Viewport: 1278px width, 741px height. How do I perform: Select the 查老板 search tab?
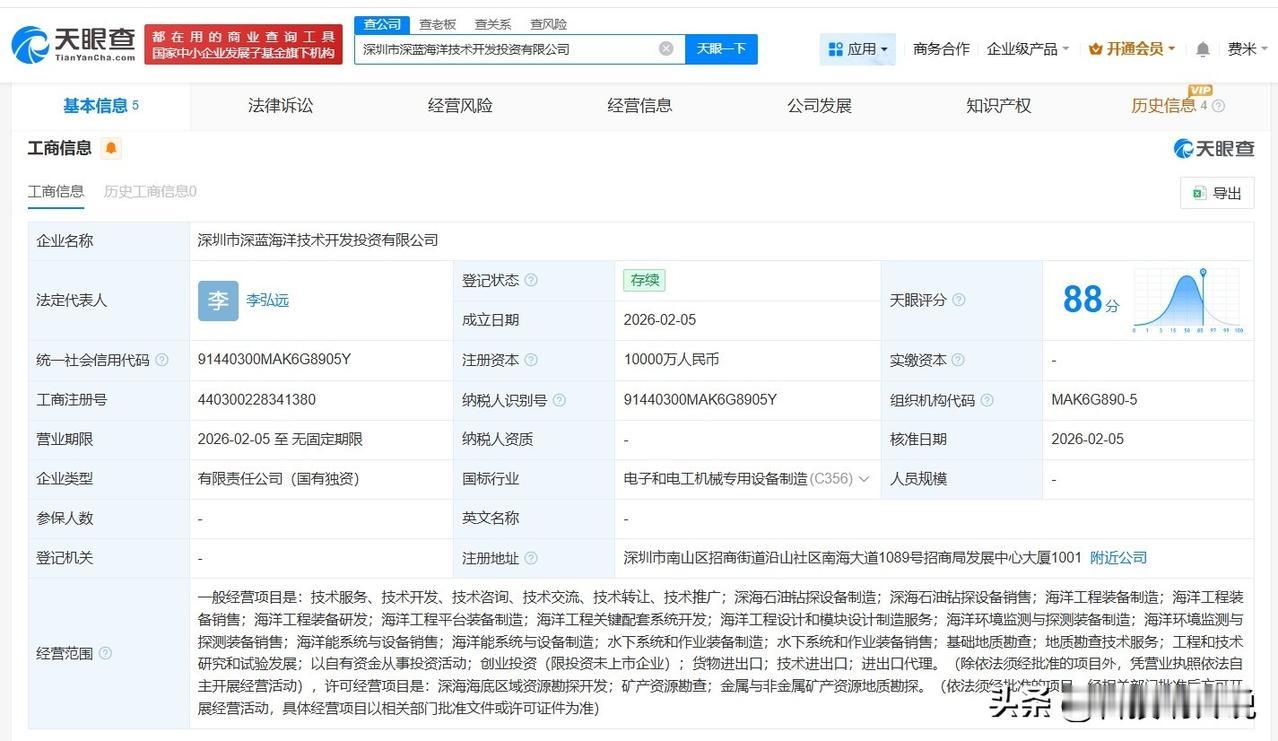point(436,23)
